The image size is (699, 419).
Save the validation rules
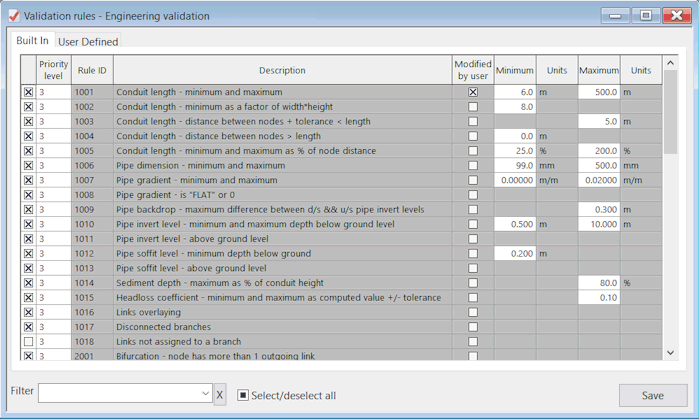653,395
